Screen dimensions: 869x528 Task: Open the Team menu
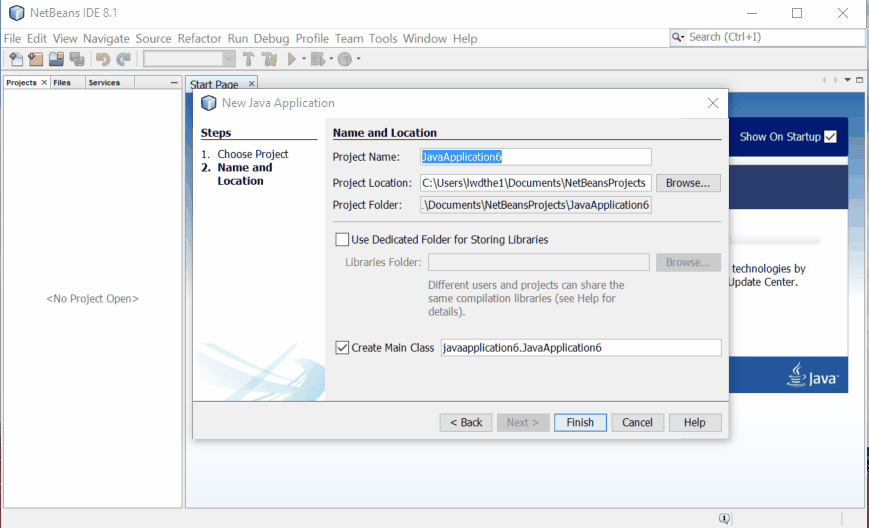tap(349, 38)
